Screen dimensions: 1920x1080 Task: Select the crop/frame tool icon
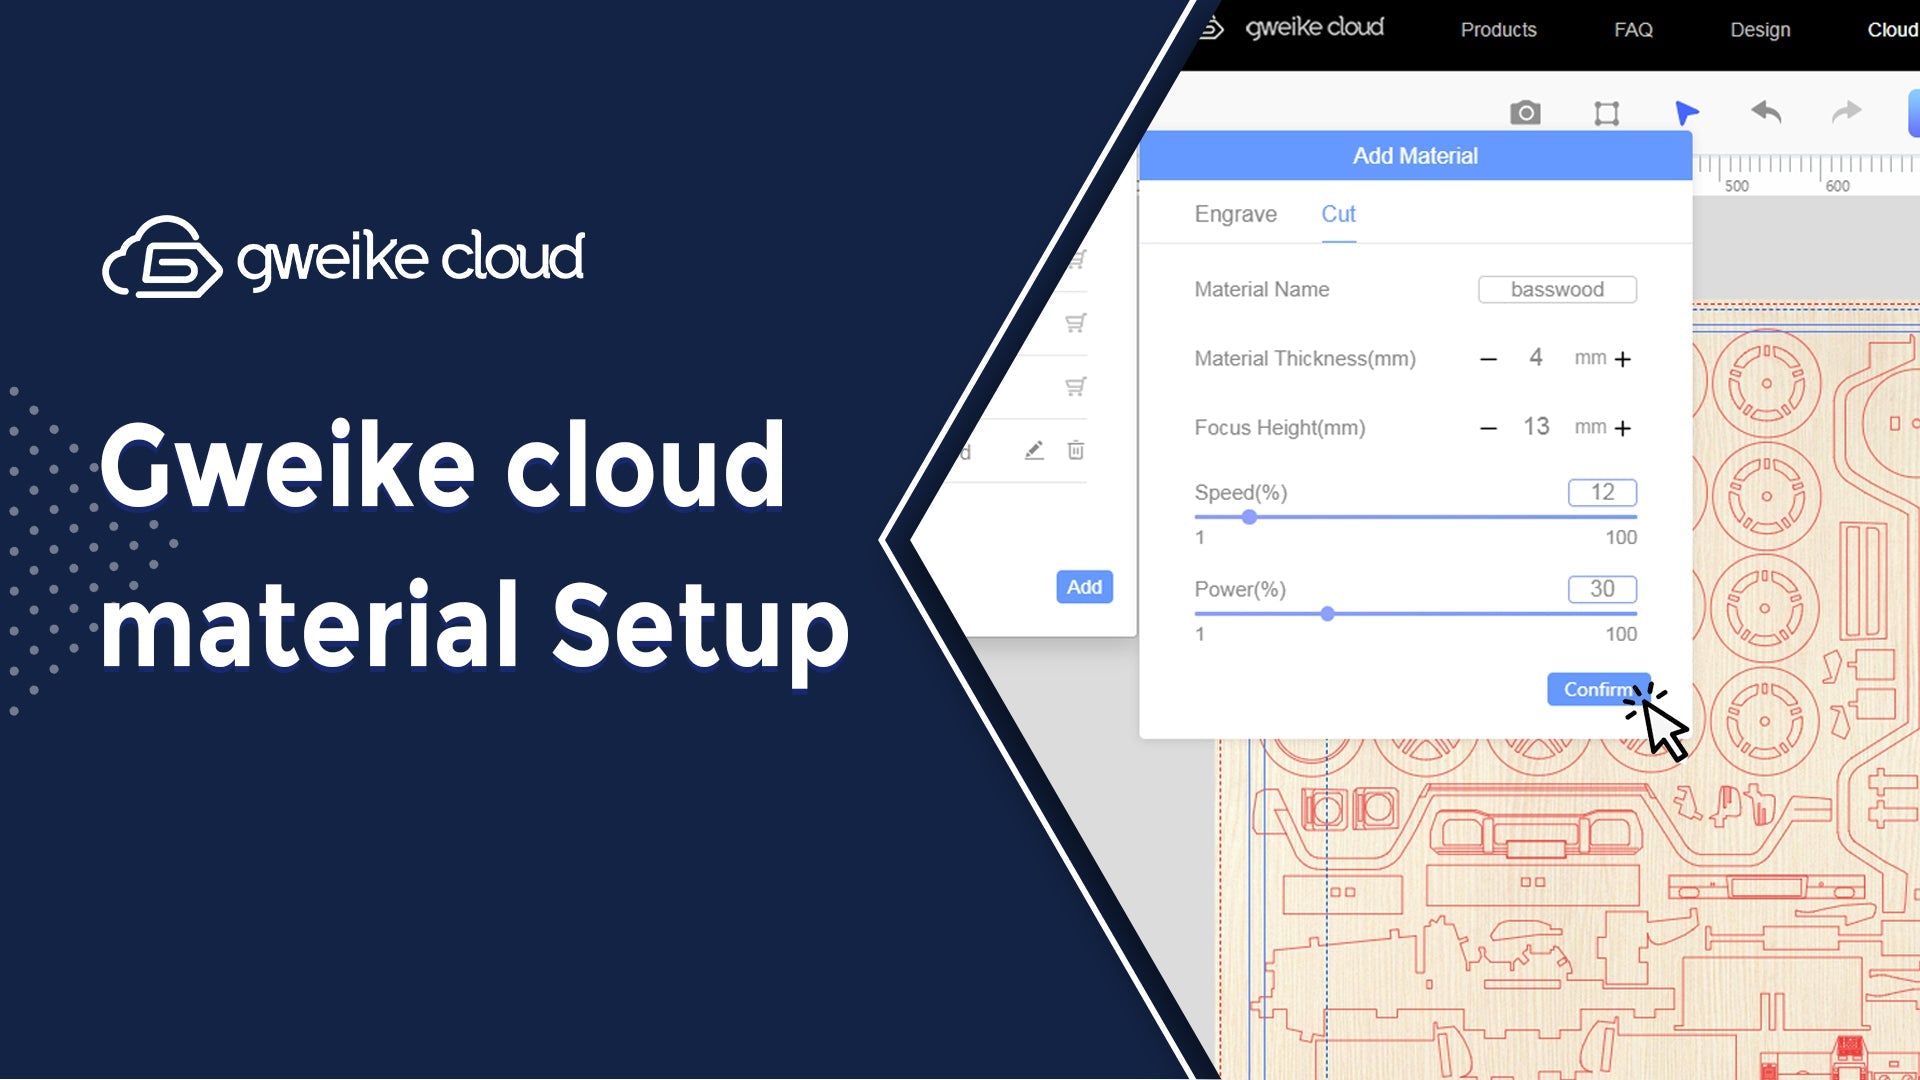pyautogui.click(x=1607, y=112)
